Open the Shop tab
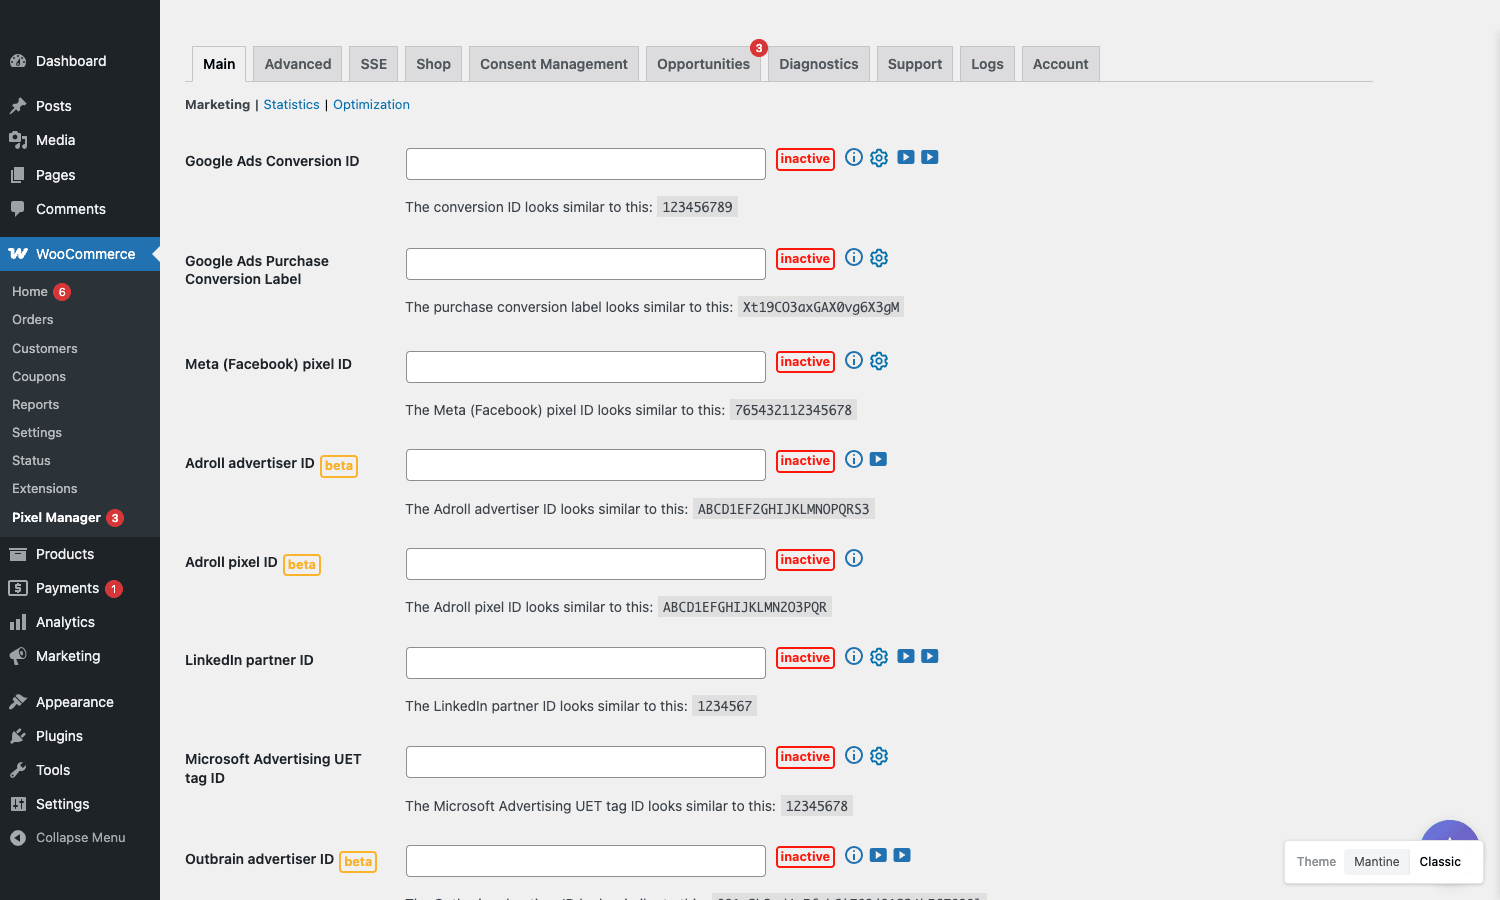The image size is (1500, 900). pyautogui.click(x=434, y=64)
